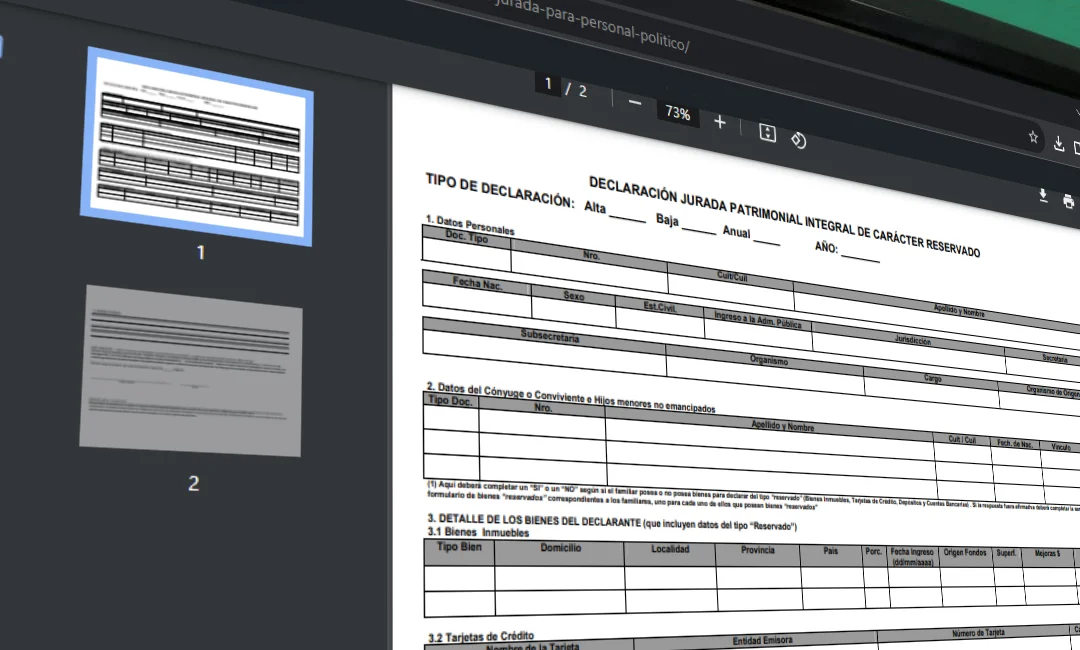Open page 2 thumbnail
Viewport: 1080px width, 650px height.
pyautogui.click(x=191, y=370)
